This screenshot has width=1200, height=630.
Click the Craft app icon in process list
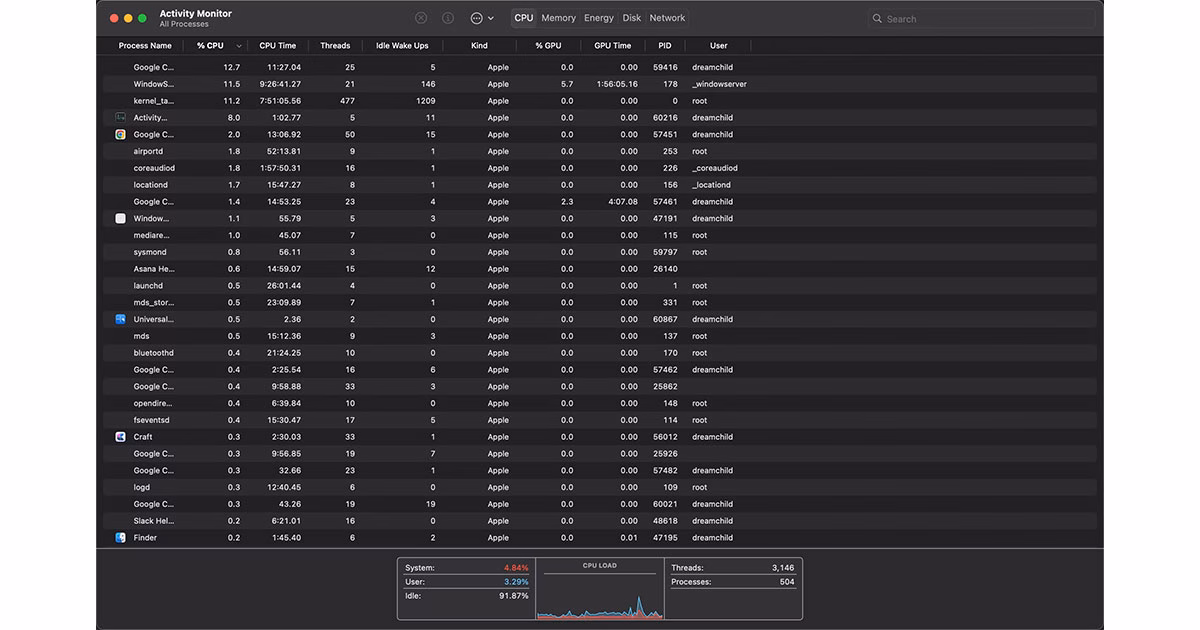[x=120, y=437]
